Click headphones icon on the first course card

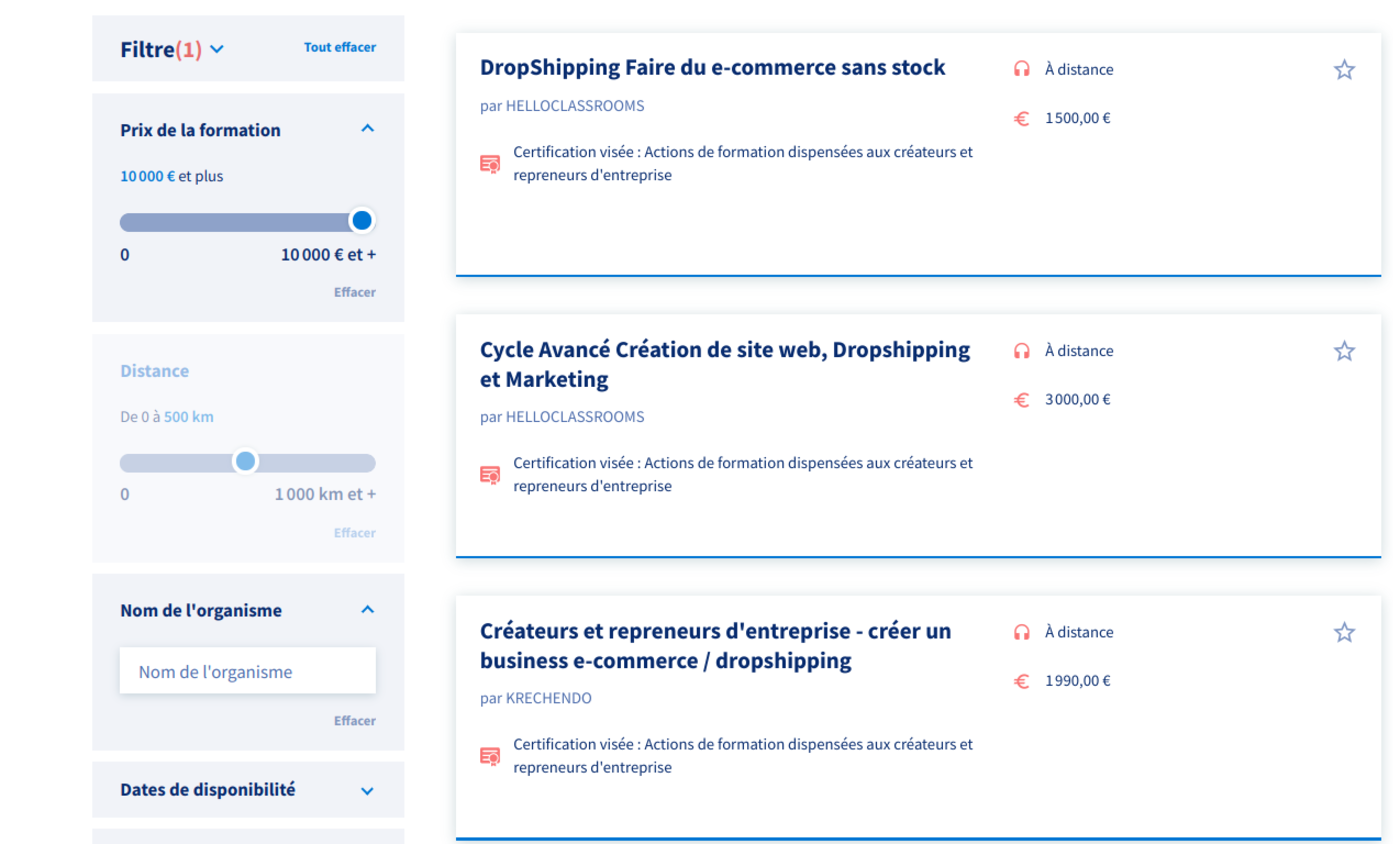pos(1021,70)
